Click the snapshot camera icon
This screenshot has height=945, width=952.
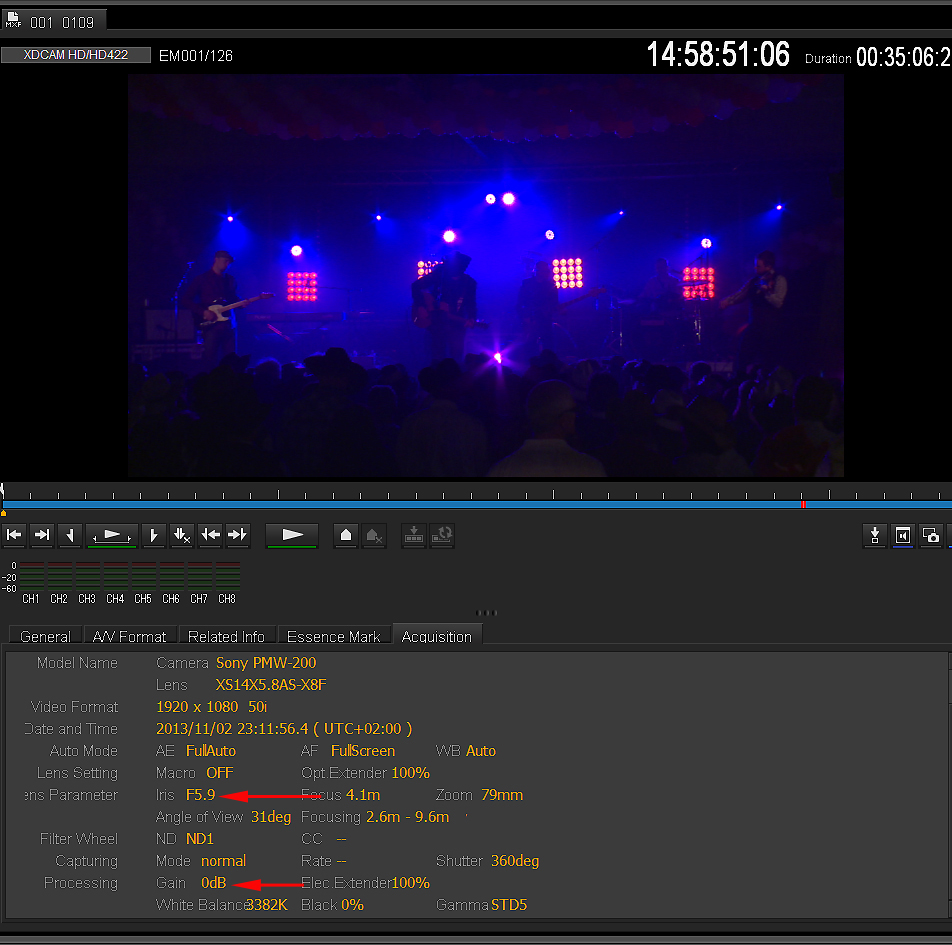tap(931, 535)
